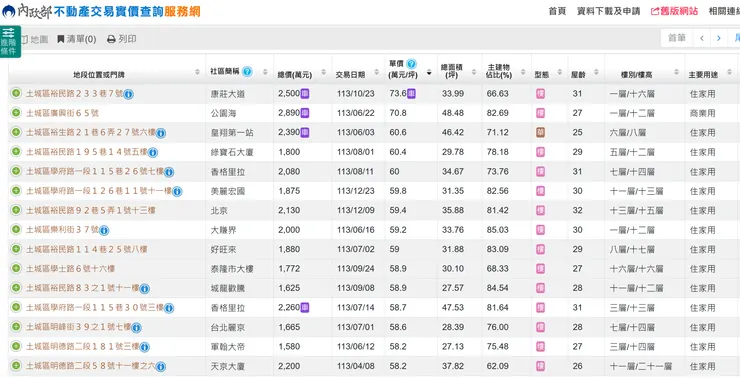The height and width of the screenshot is (378, 740).
Task: Click info icon beside 土城區明德路二段58號十一樓之六
Action: click(x=160, y=367)
